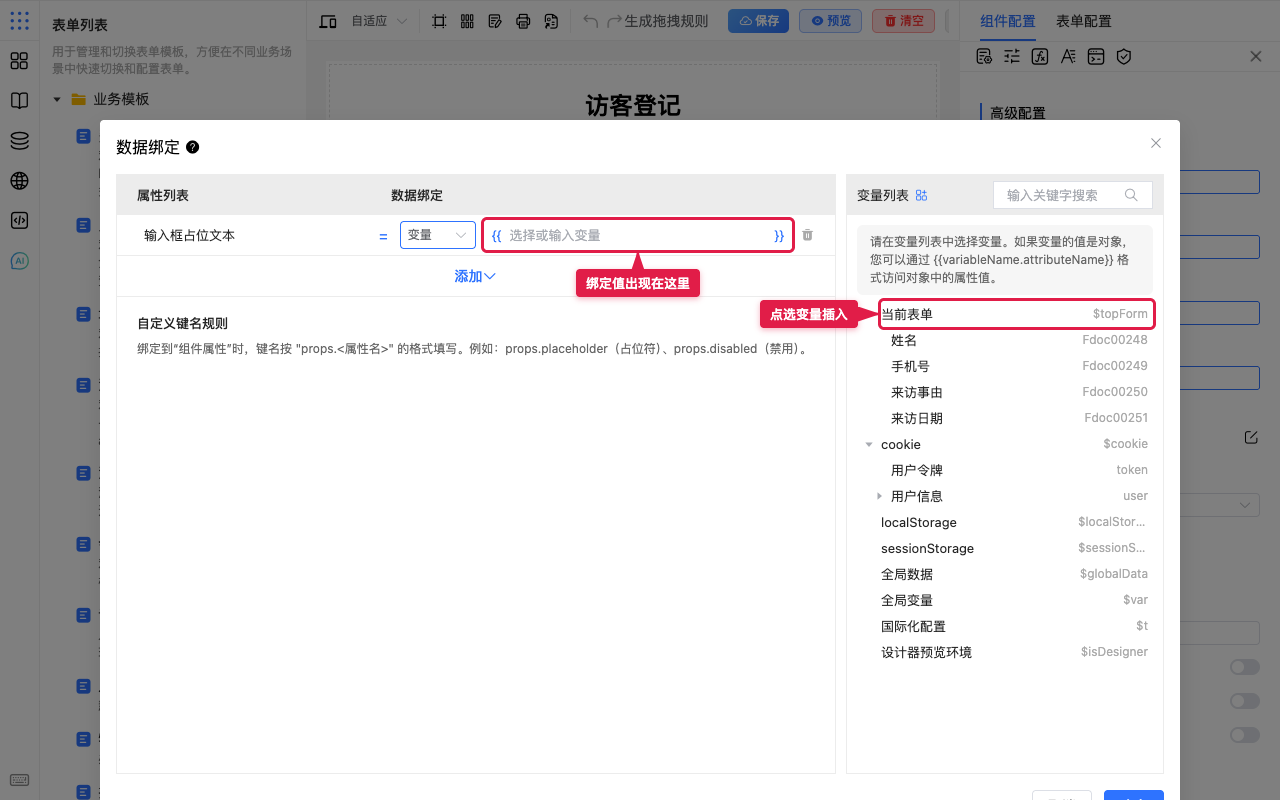Click the print icon in toolbar
1280x800 pixels.
(x=523, y=21)
